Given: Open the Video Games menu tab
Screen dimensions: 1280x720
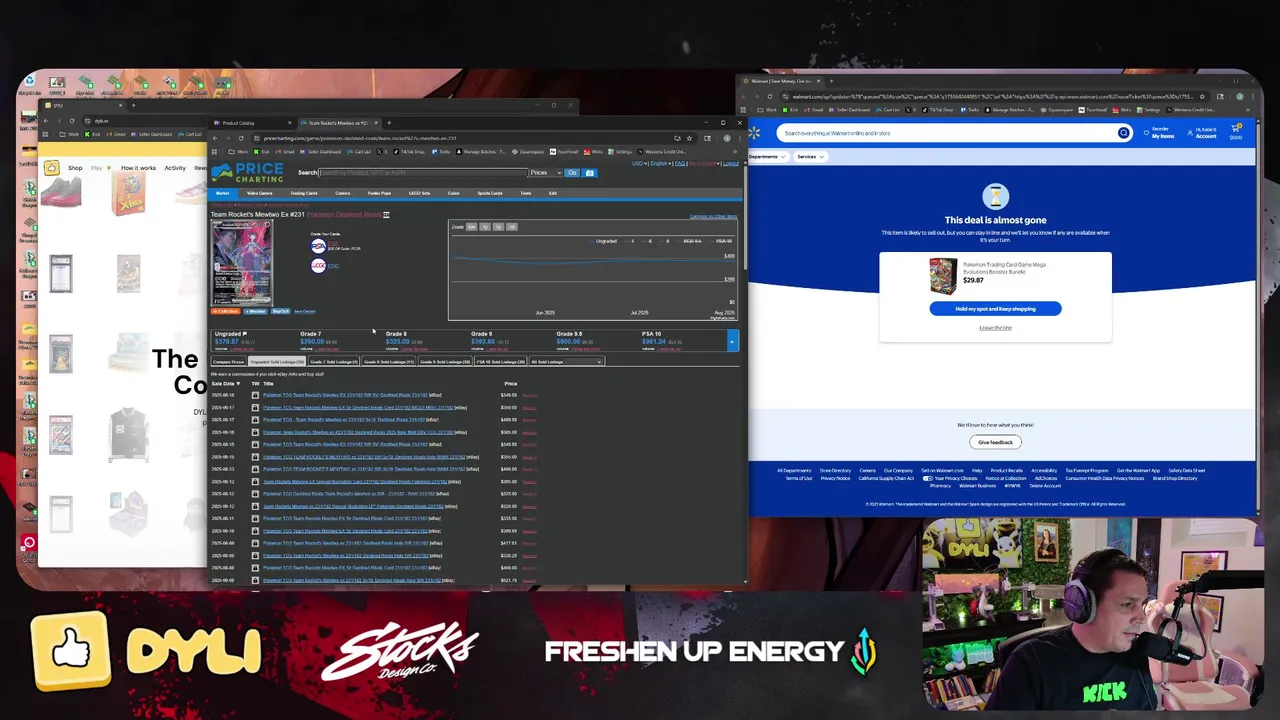Looking at the screenshot, I should 259,193.
